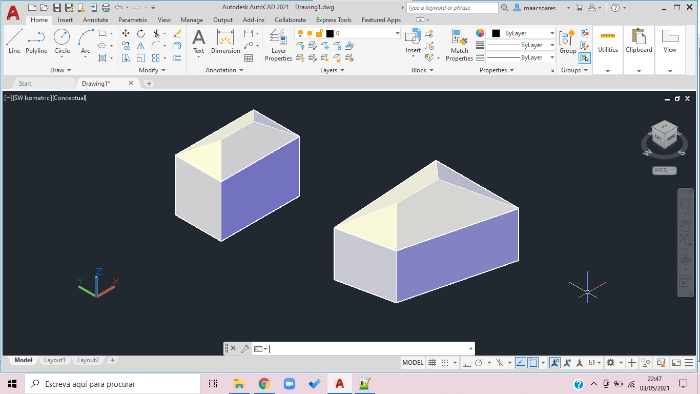
Task: Toggle isometric drafting in status bar
Action: tap(499, 363)
